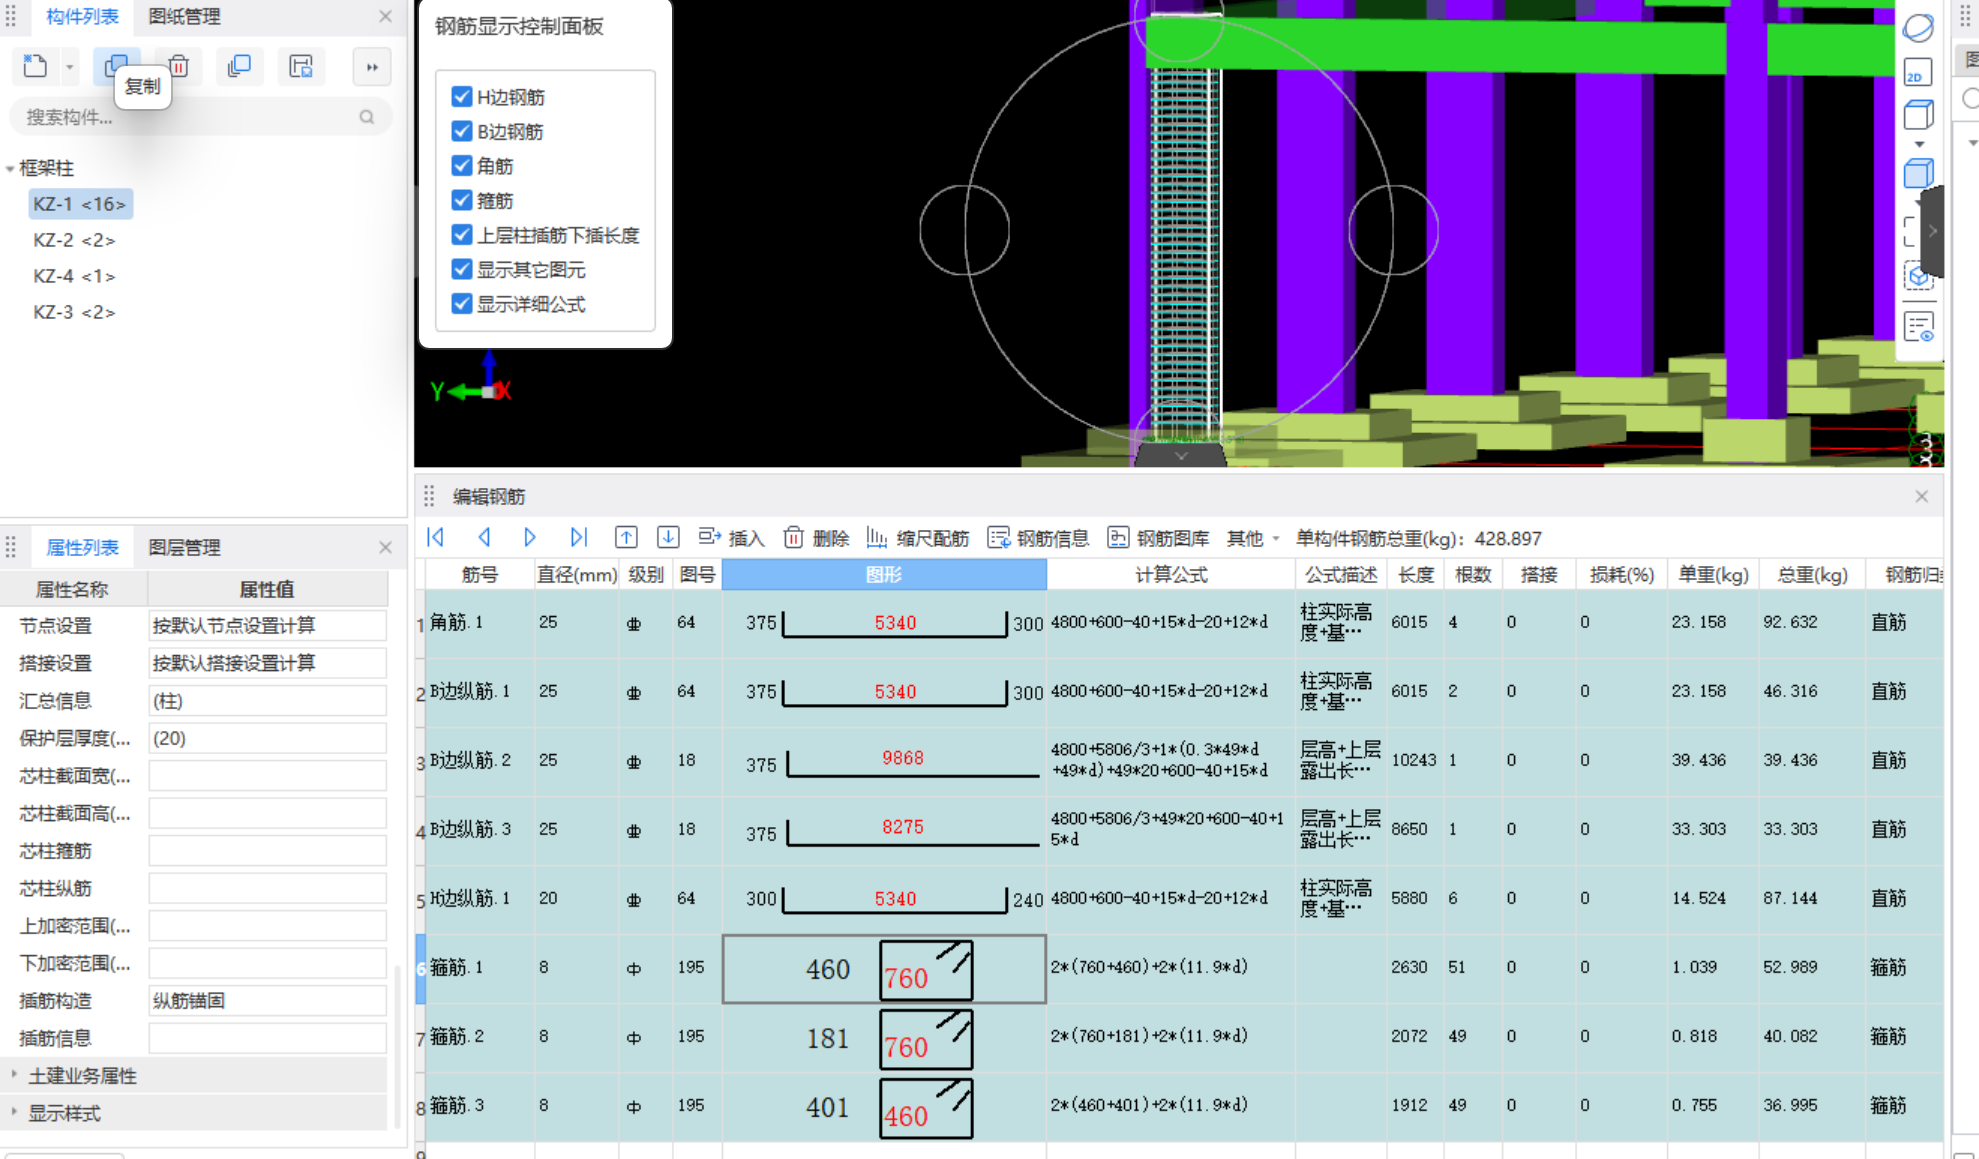This screenshot has height=1159, width=1979.
Task: Click the delete component trash icon
Action: click(x=179, y=66)
